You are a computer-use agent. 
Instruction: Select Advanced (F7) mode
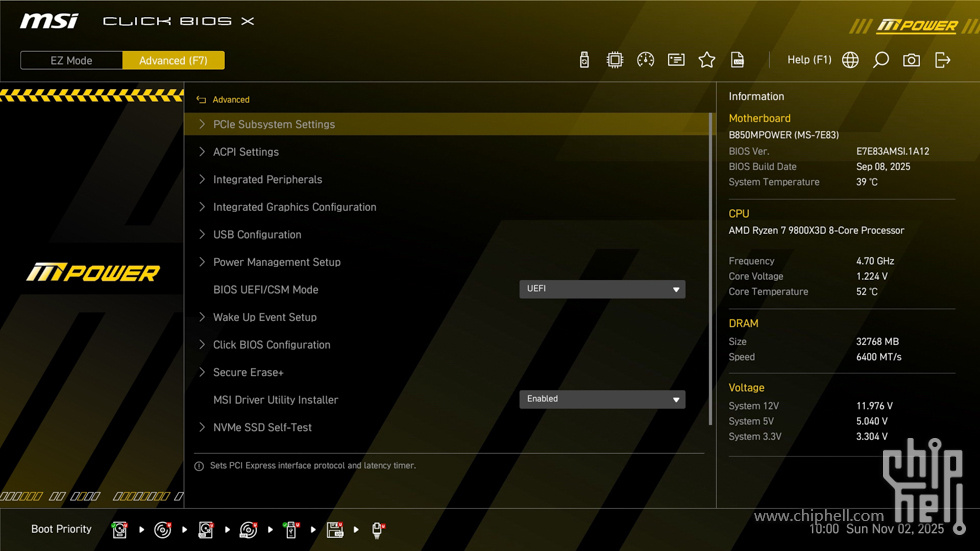pos(173,60)
